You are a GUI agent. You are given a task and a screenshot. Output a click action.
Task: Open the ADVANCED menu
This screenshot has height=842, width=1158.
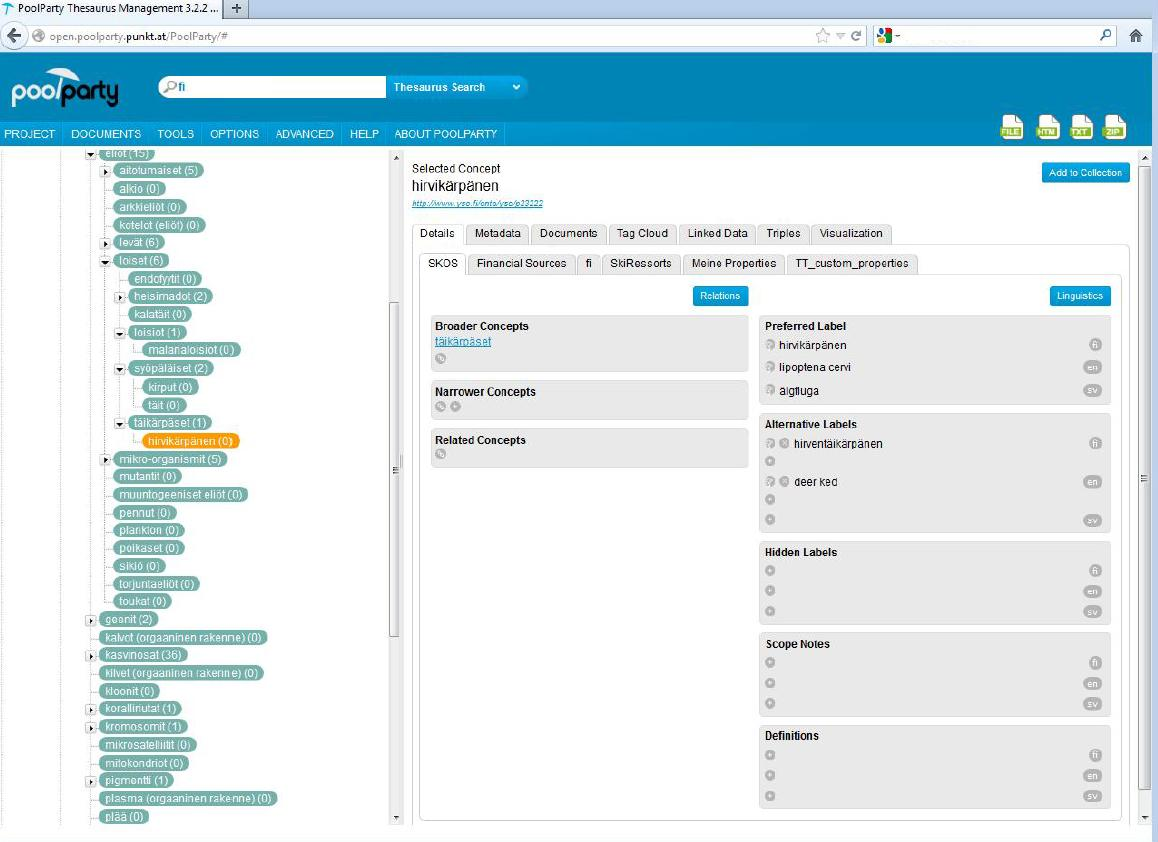click(304, 134)
